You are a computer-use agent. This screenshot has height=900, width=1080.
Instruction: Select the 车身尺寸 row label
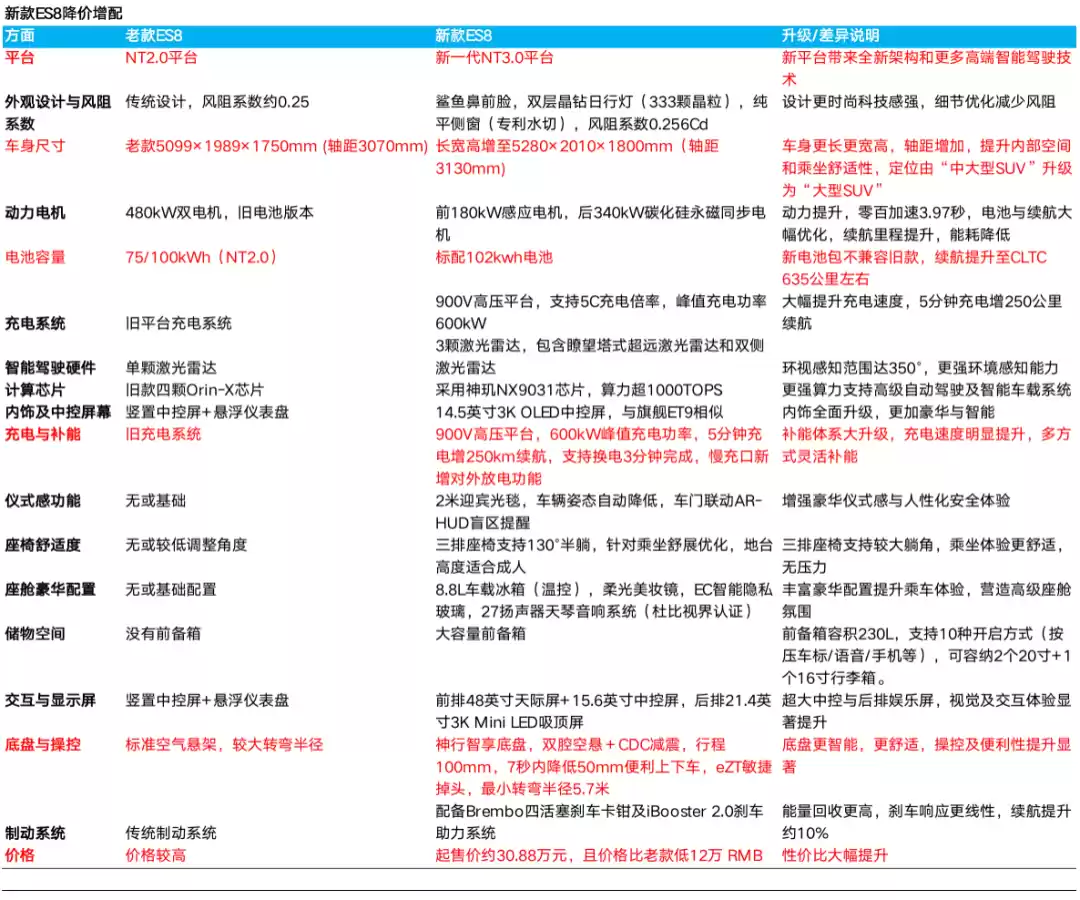(x=35, y=146)
